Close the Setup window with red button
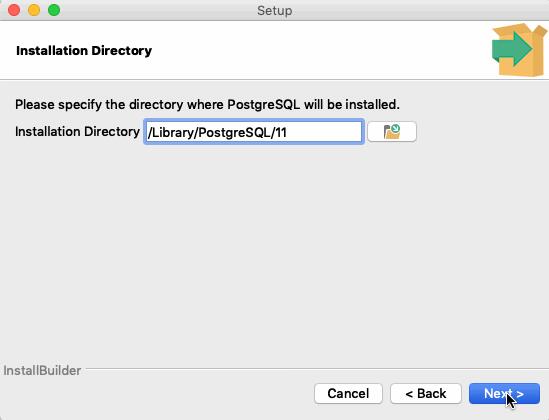549x420 pixels. tap(14, 10)
